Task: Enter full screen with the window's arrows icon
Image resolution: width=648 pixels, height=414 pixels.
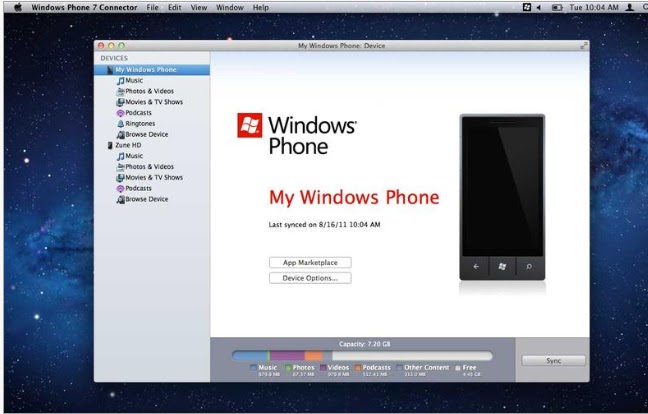Action: point(584,45)
